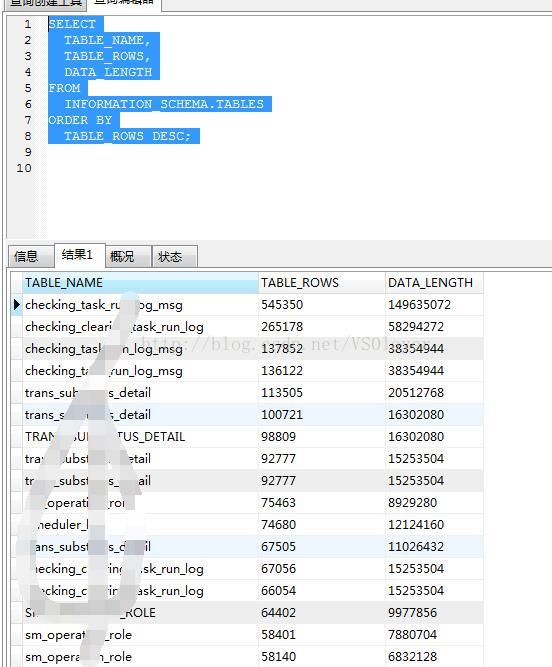
Task: Select the 11026432 cell
Action: [x=434, y=547]
